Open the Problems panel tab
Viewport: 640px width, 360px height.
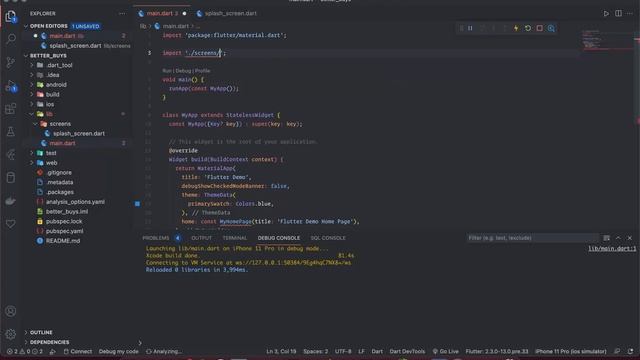point(156,238)
